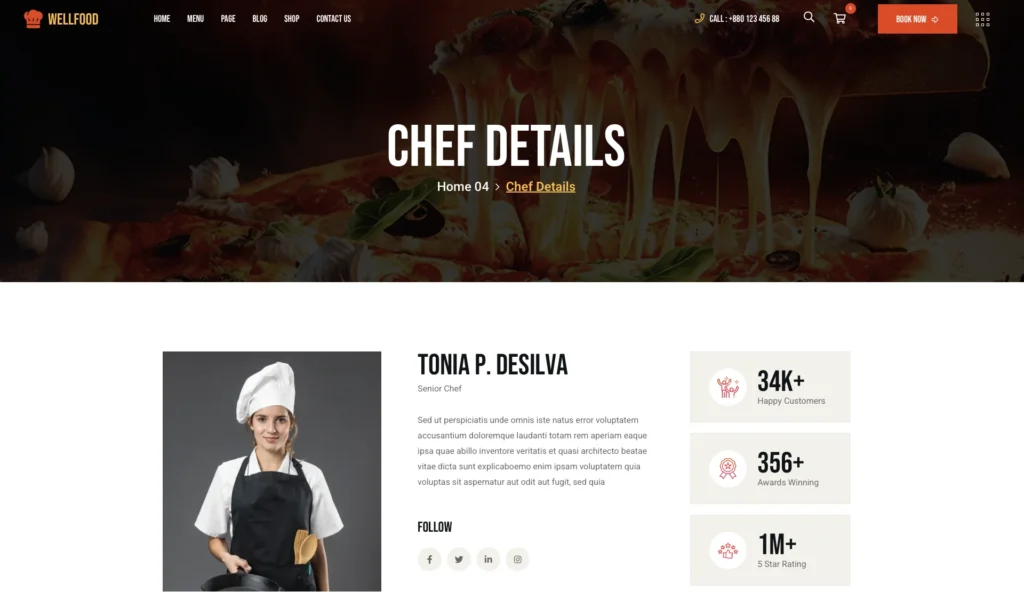Visit the chef's Facebook profile icon
Viewport: 1024px width, 592px height.
click(429, 559)
